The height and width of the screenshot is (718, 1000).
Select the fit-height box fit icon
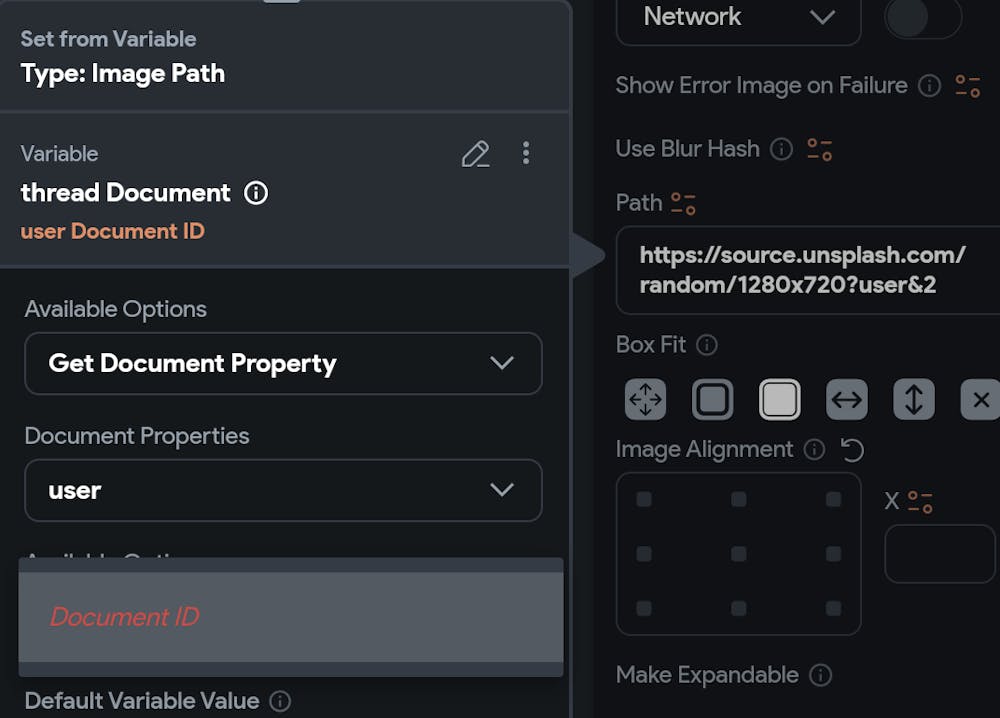pyautogui.click(x=914, y=400)
